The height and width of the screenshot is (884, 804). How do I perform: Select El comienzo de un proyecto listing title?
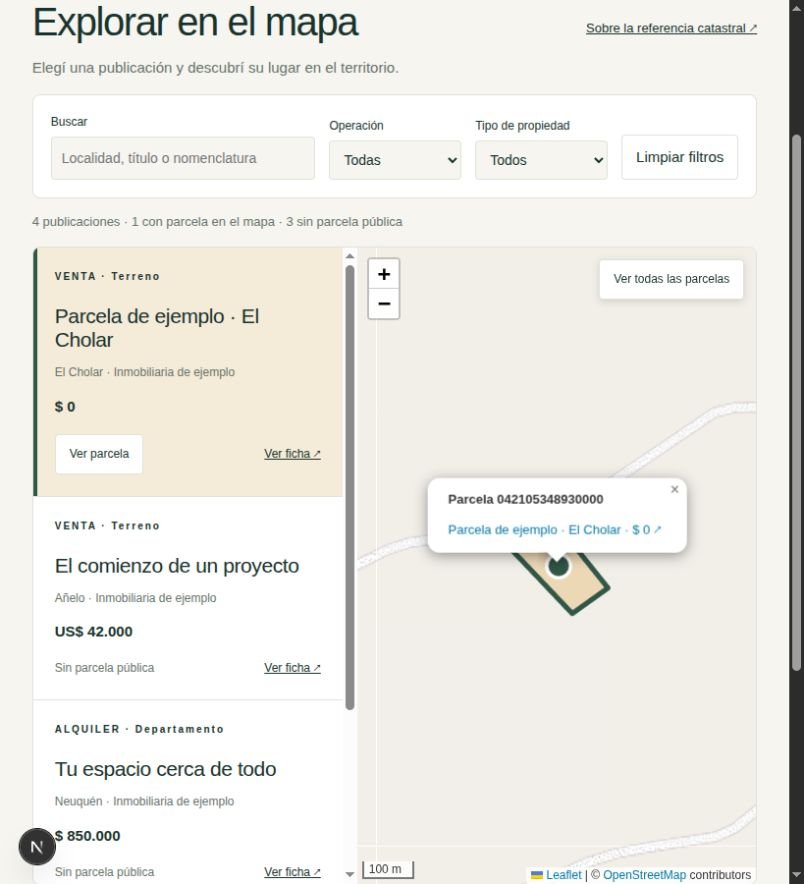(x=176, y=566)
